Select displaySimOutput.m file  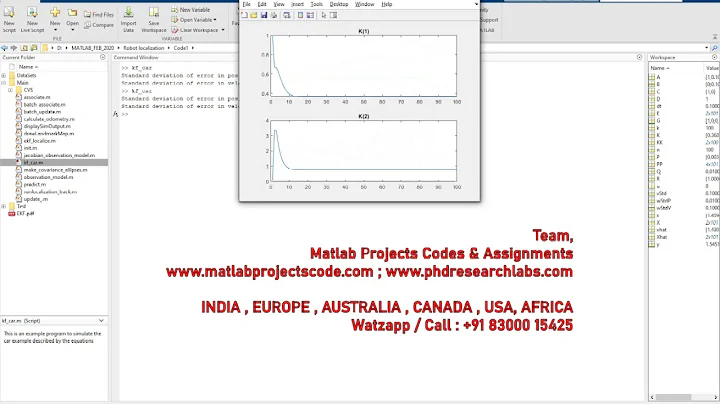47,126
